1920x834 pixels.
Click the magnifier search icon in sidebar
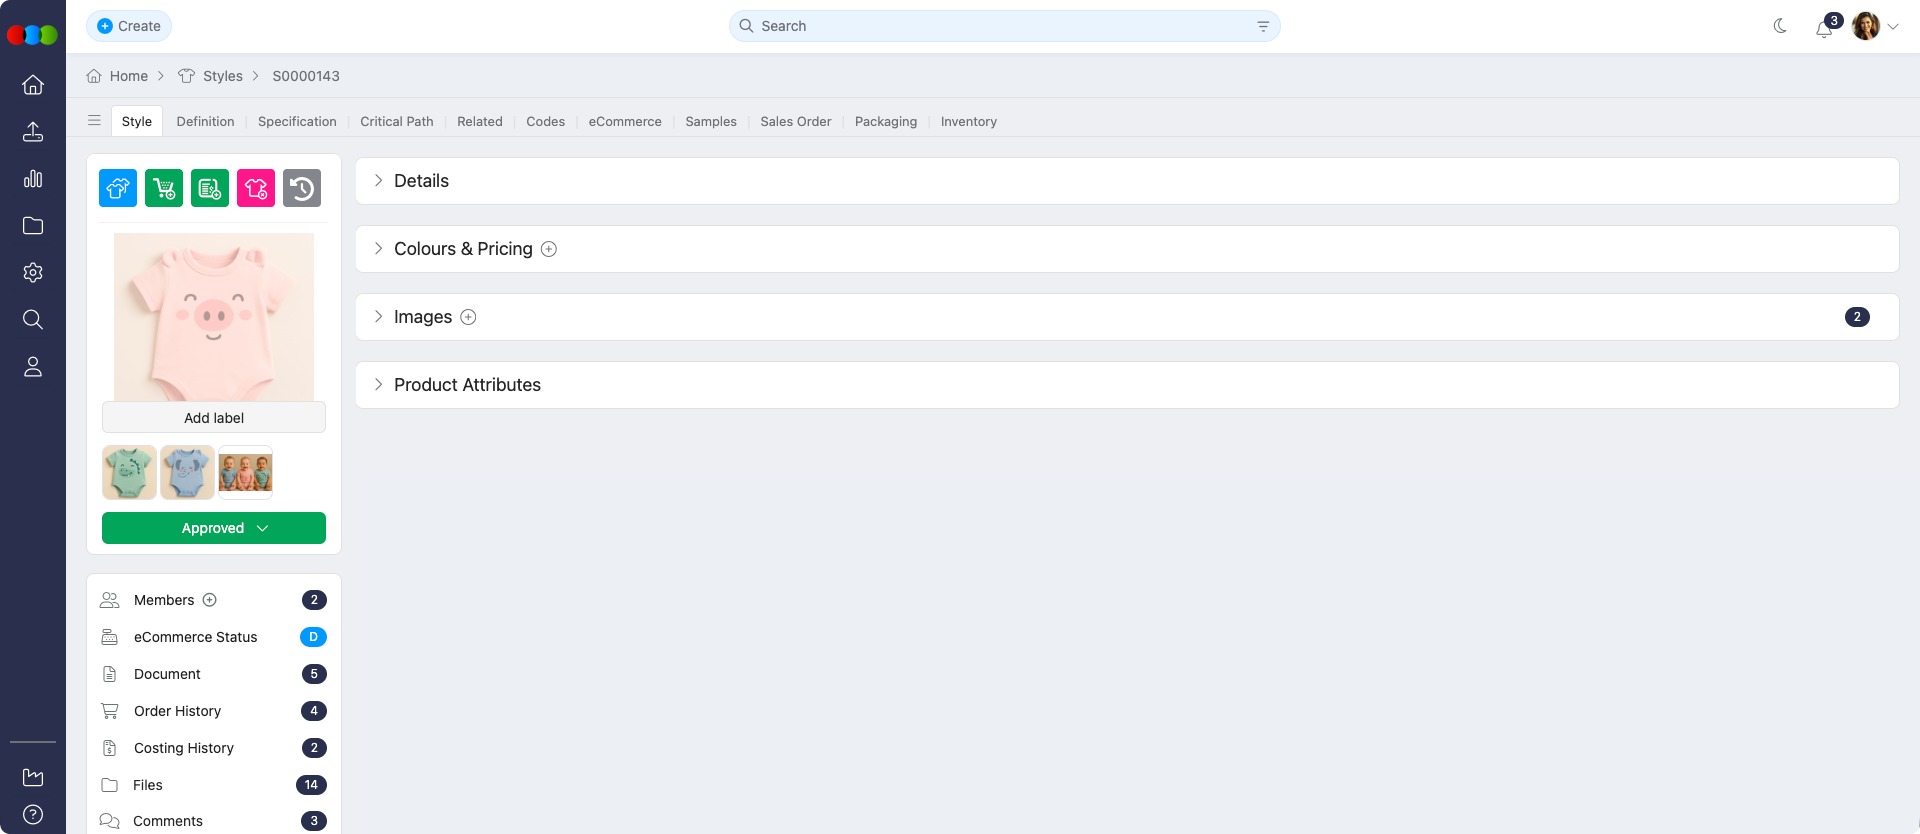pos(33,320)
